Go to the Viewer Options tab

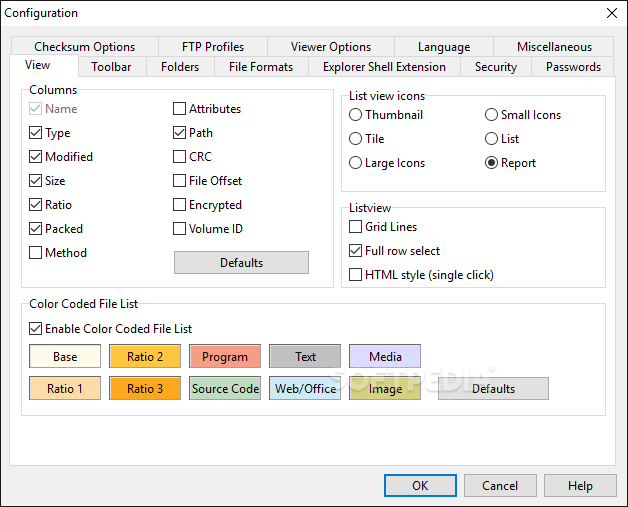coord(331,46)
